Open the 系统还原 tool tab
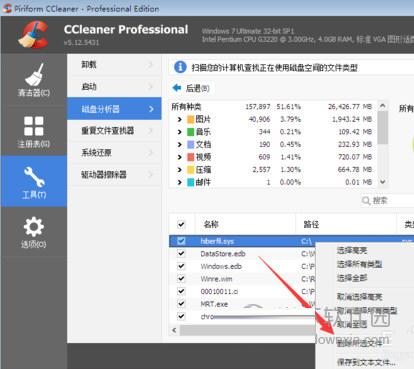 point(114,153)
